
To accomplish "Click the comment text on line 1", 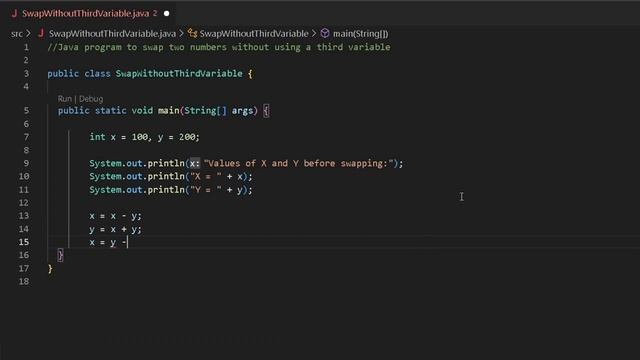I will tap(219, 47).
